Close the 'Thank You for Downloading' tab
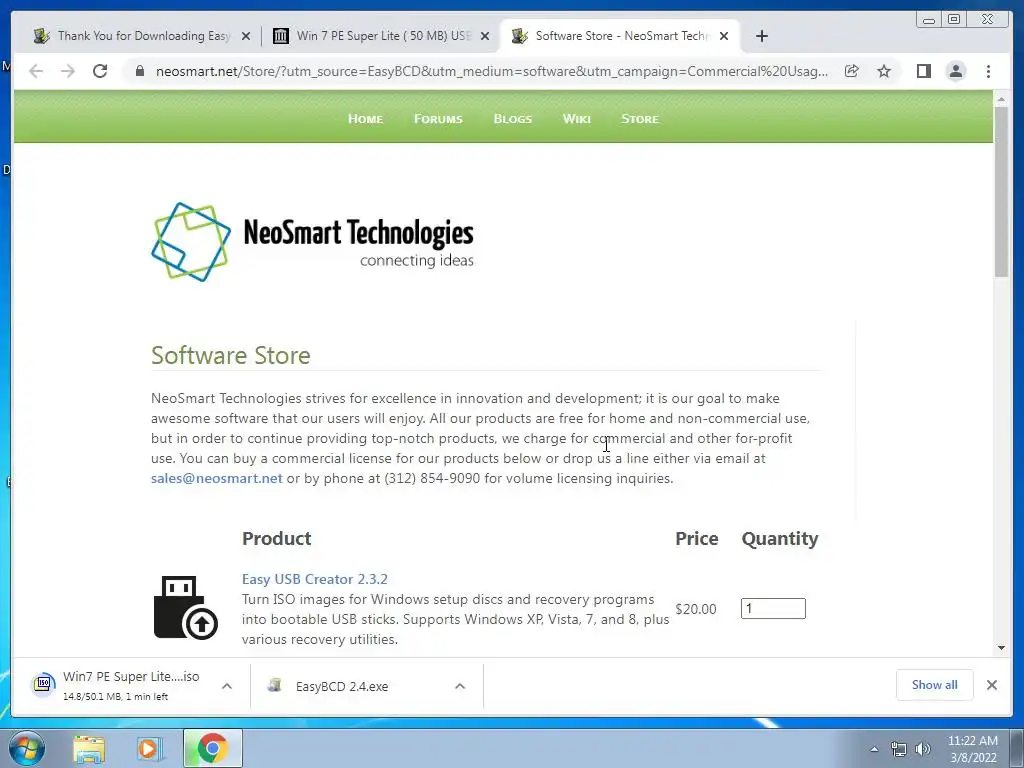The image size is (1024, 768). pyautogui.click(x=246, y=37)
